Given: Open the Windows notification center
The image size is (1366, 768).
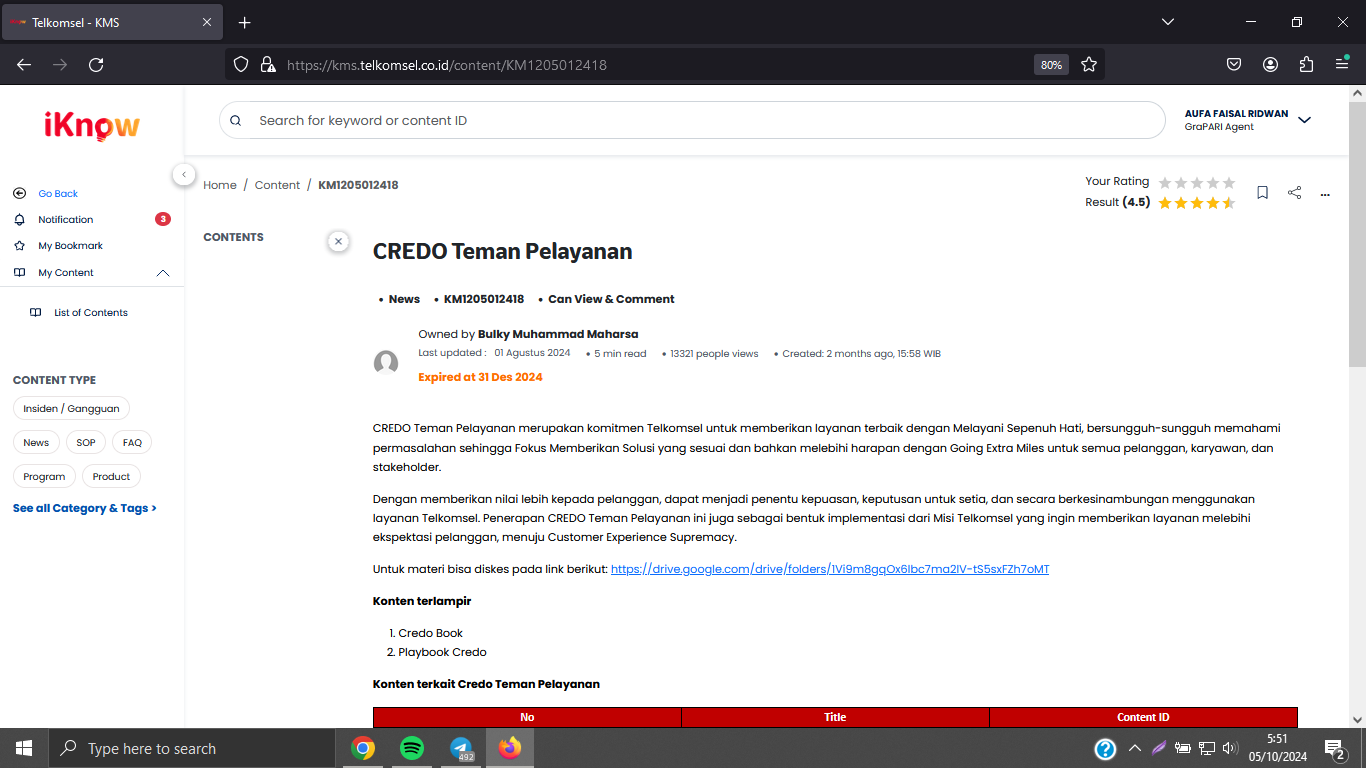Looking at the screenshot, I should tap(1334, 748).
